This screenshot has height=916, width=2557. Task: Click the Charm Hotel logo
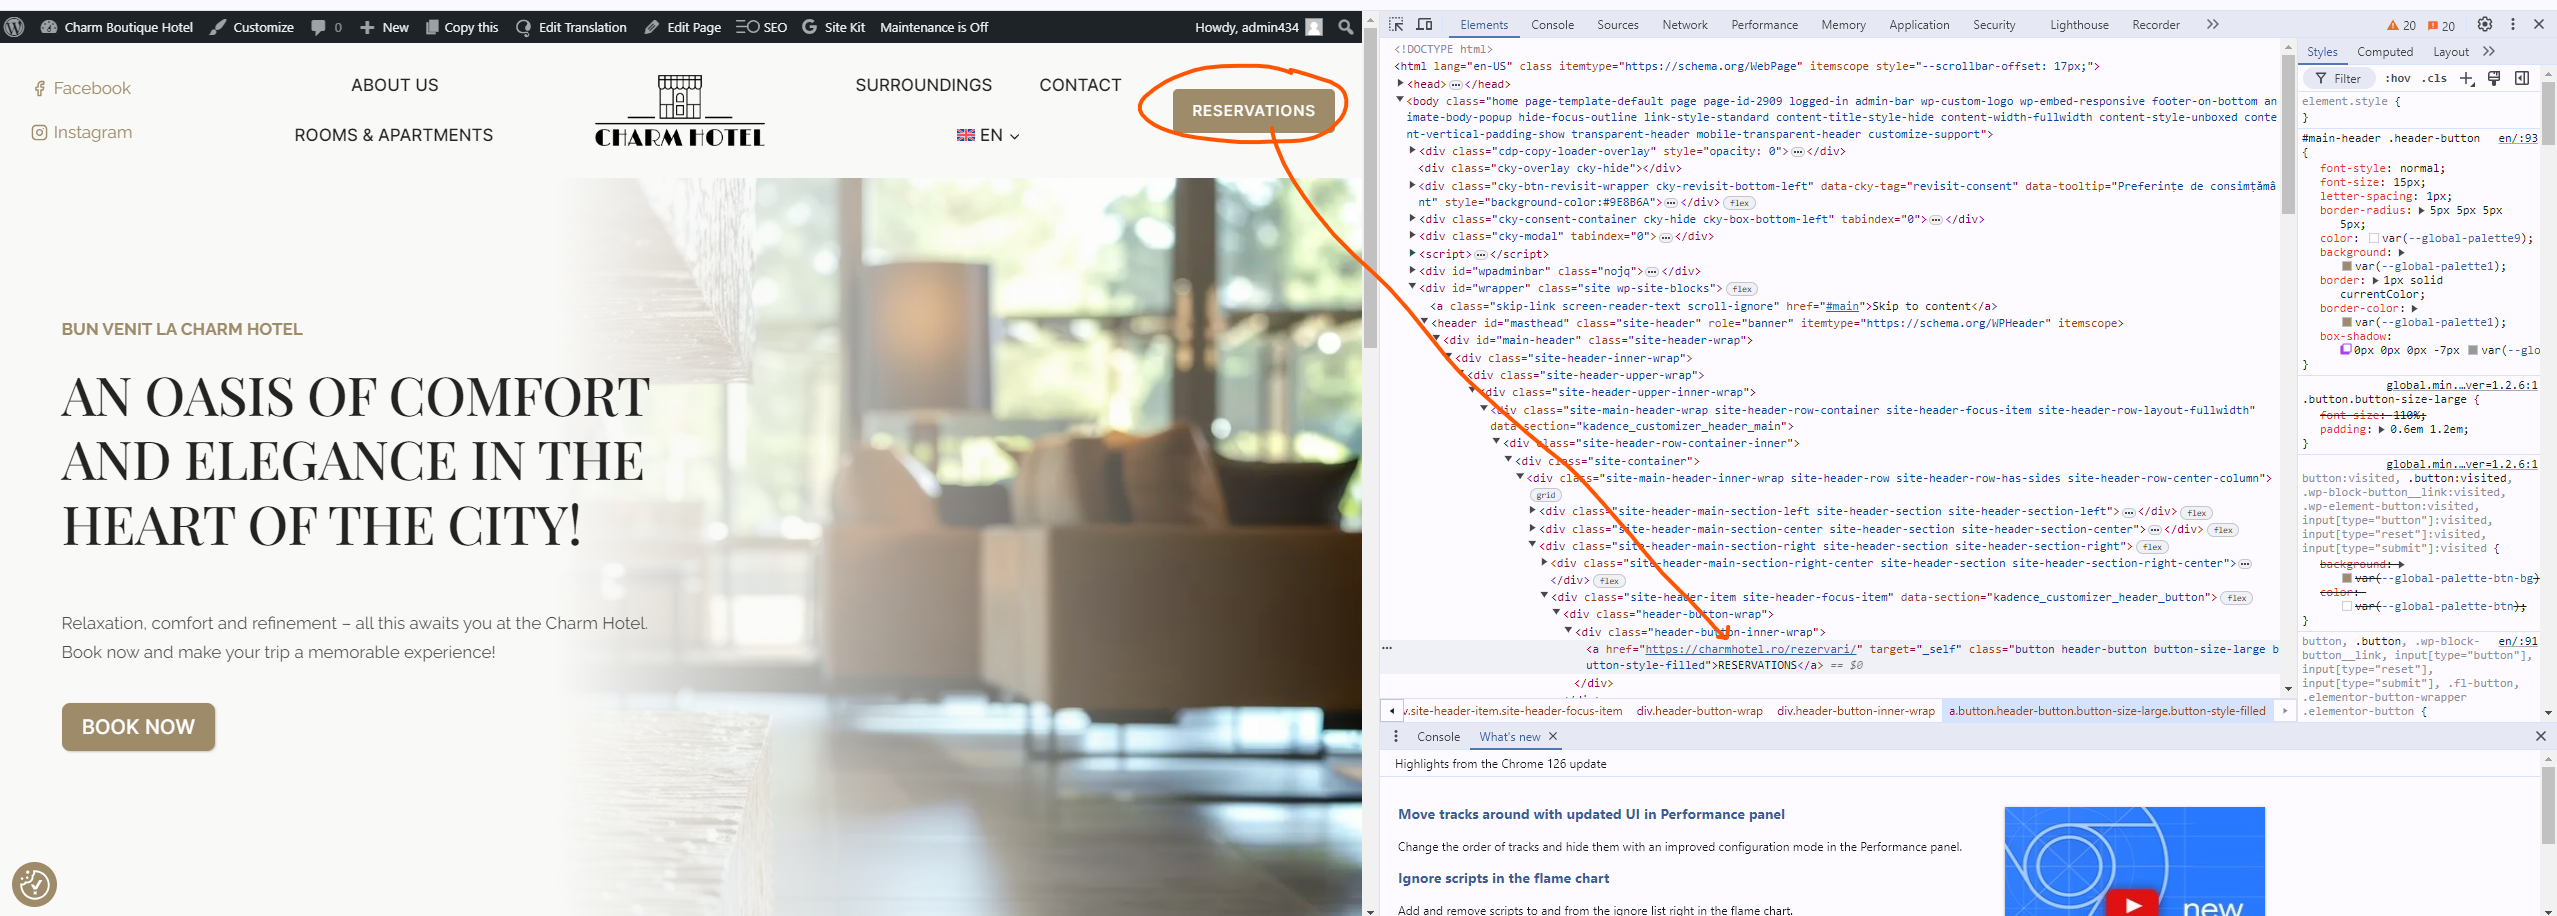click(680, 111)
